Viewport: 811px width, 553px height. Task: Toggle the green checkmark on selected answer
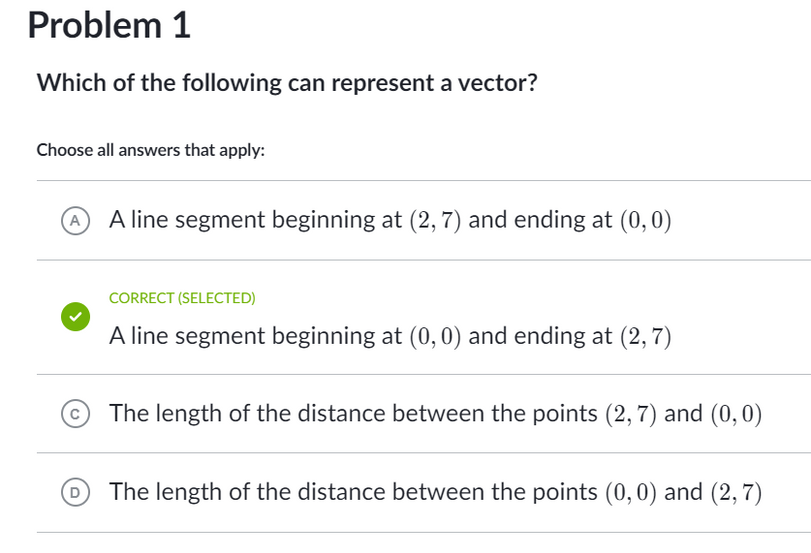tap(76, 317)
